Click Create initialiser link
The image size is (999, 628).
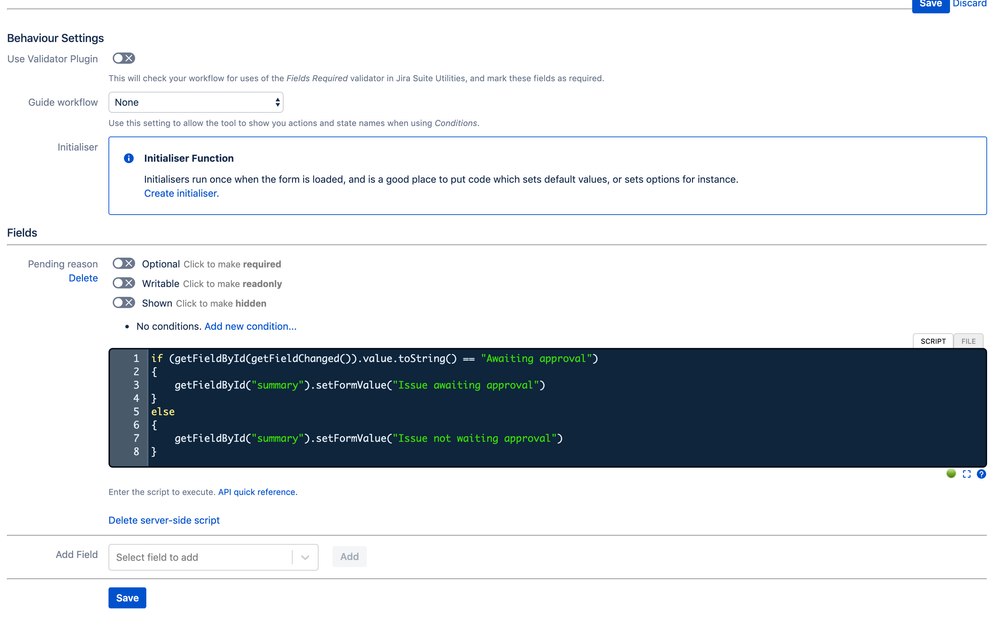point(180,193)
